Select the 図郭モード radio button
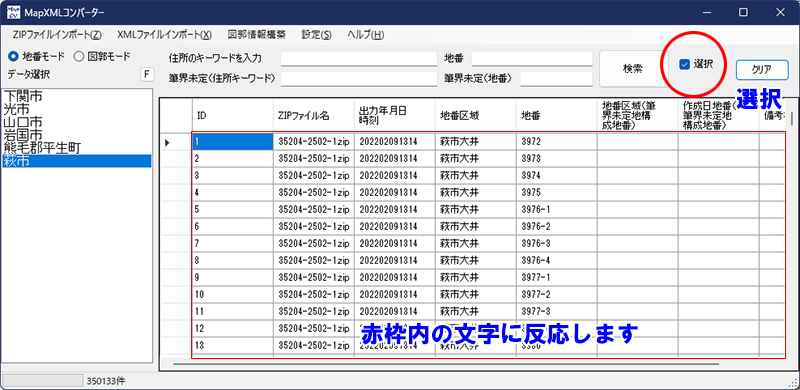 (103, 56)
